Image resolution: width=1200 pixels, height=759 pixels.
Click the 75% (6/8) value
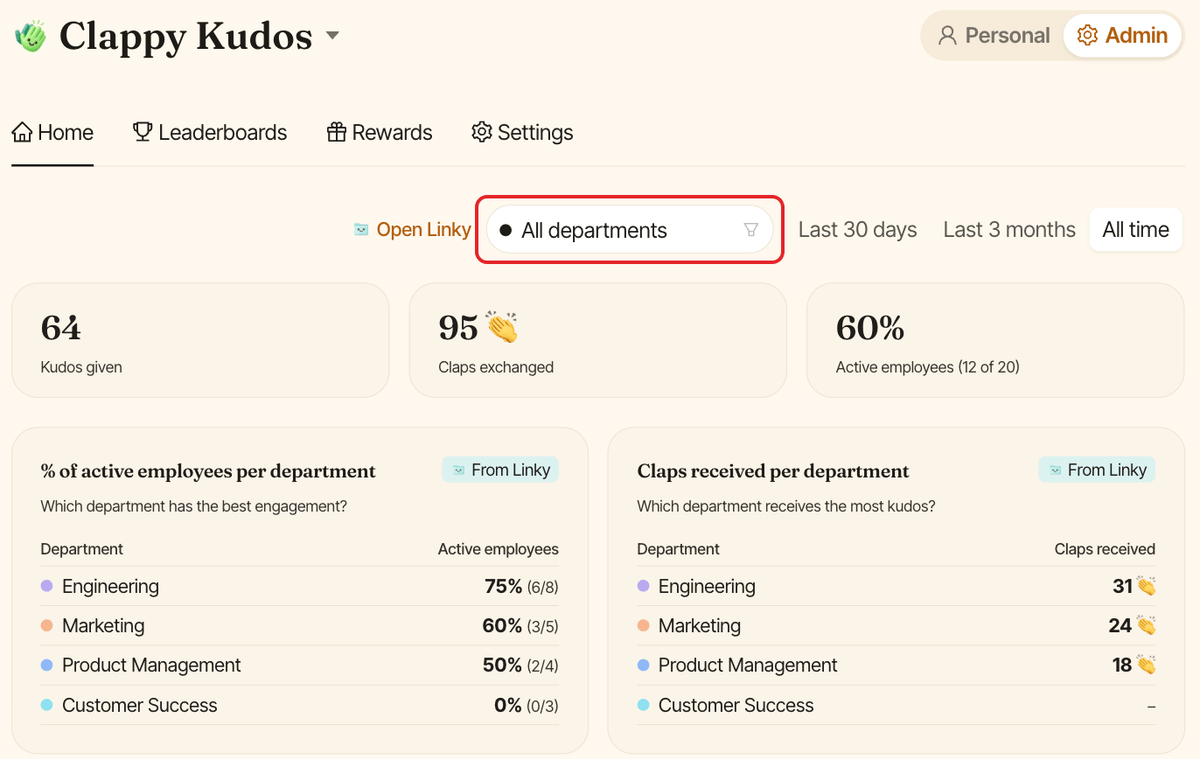point(521,587)
